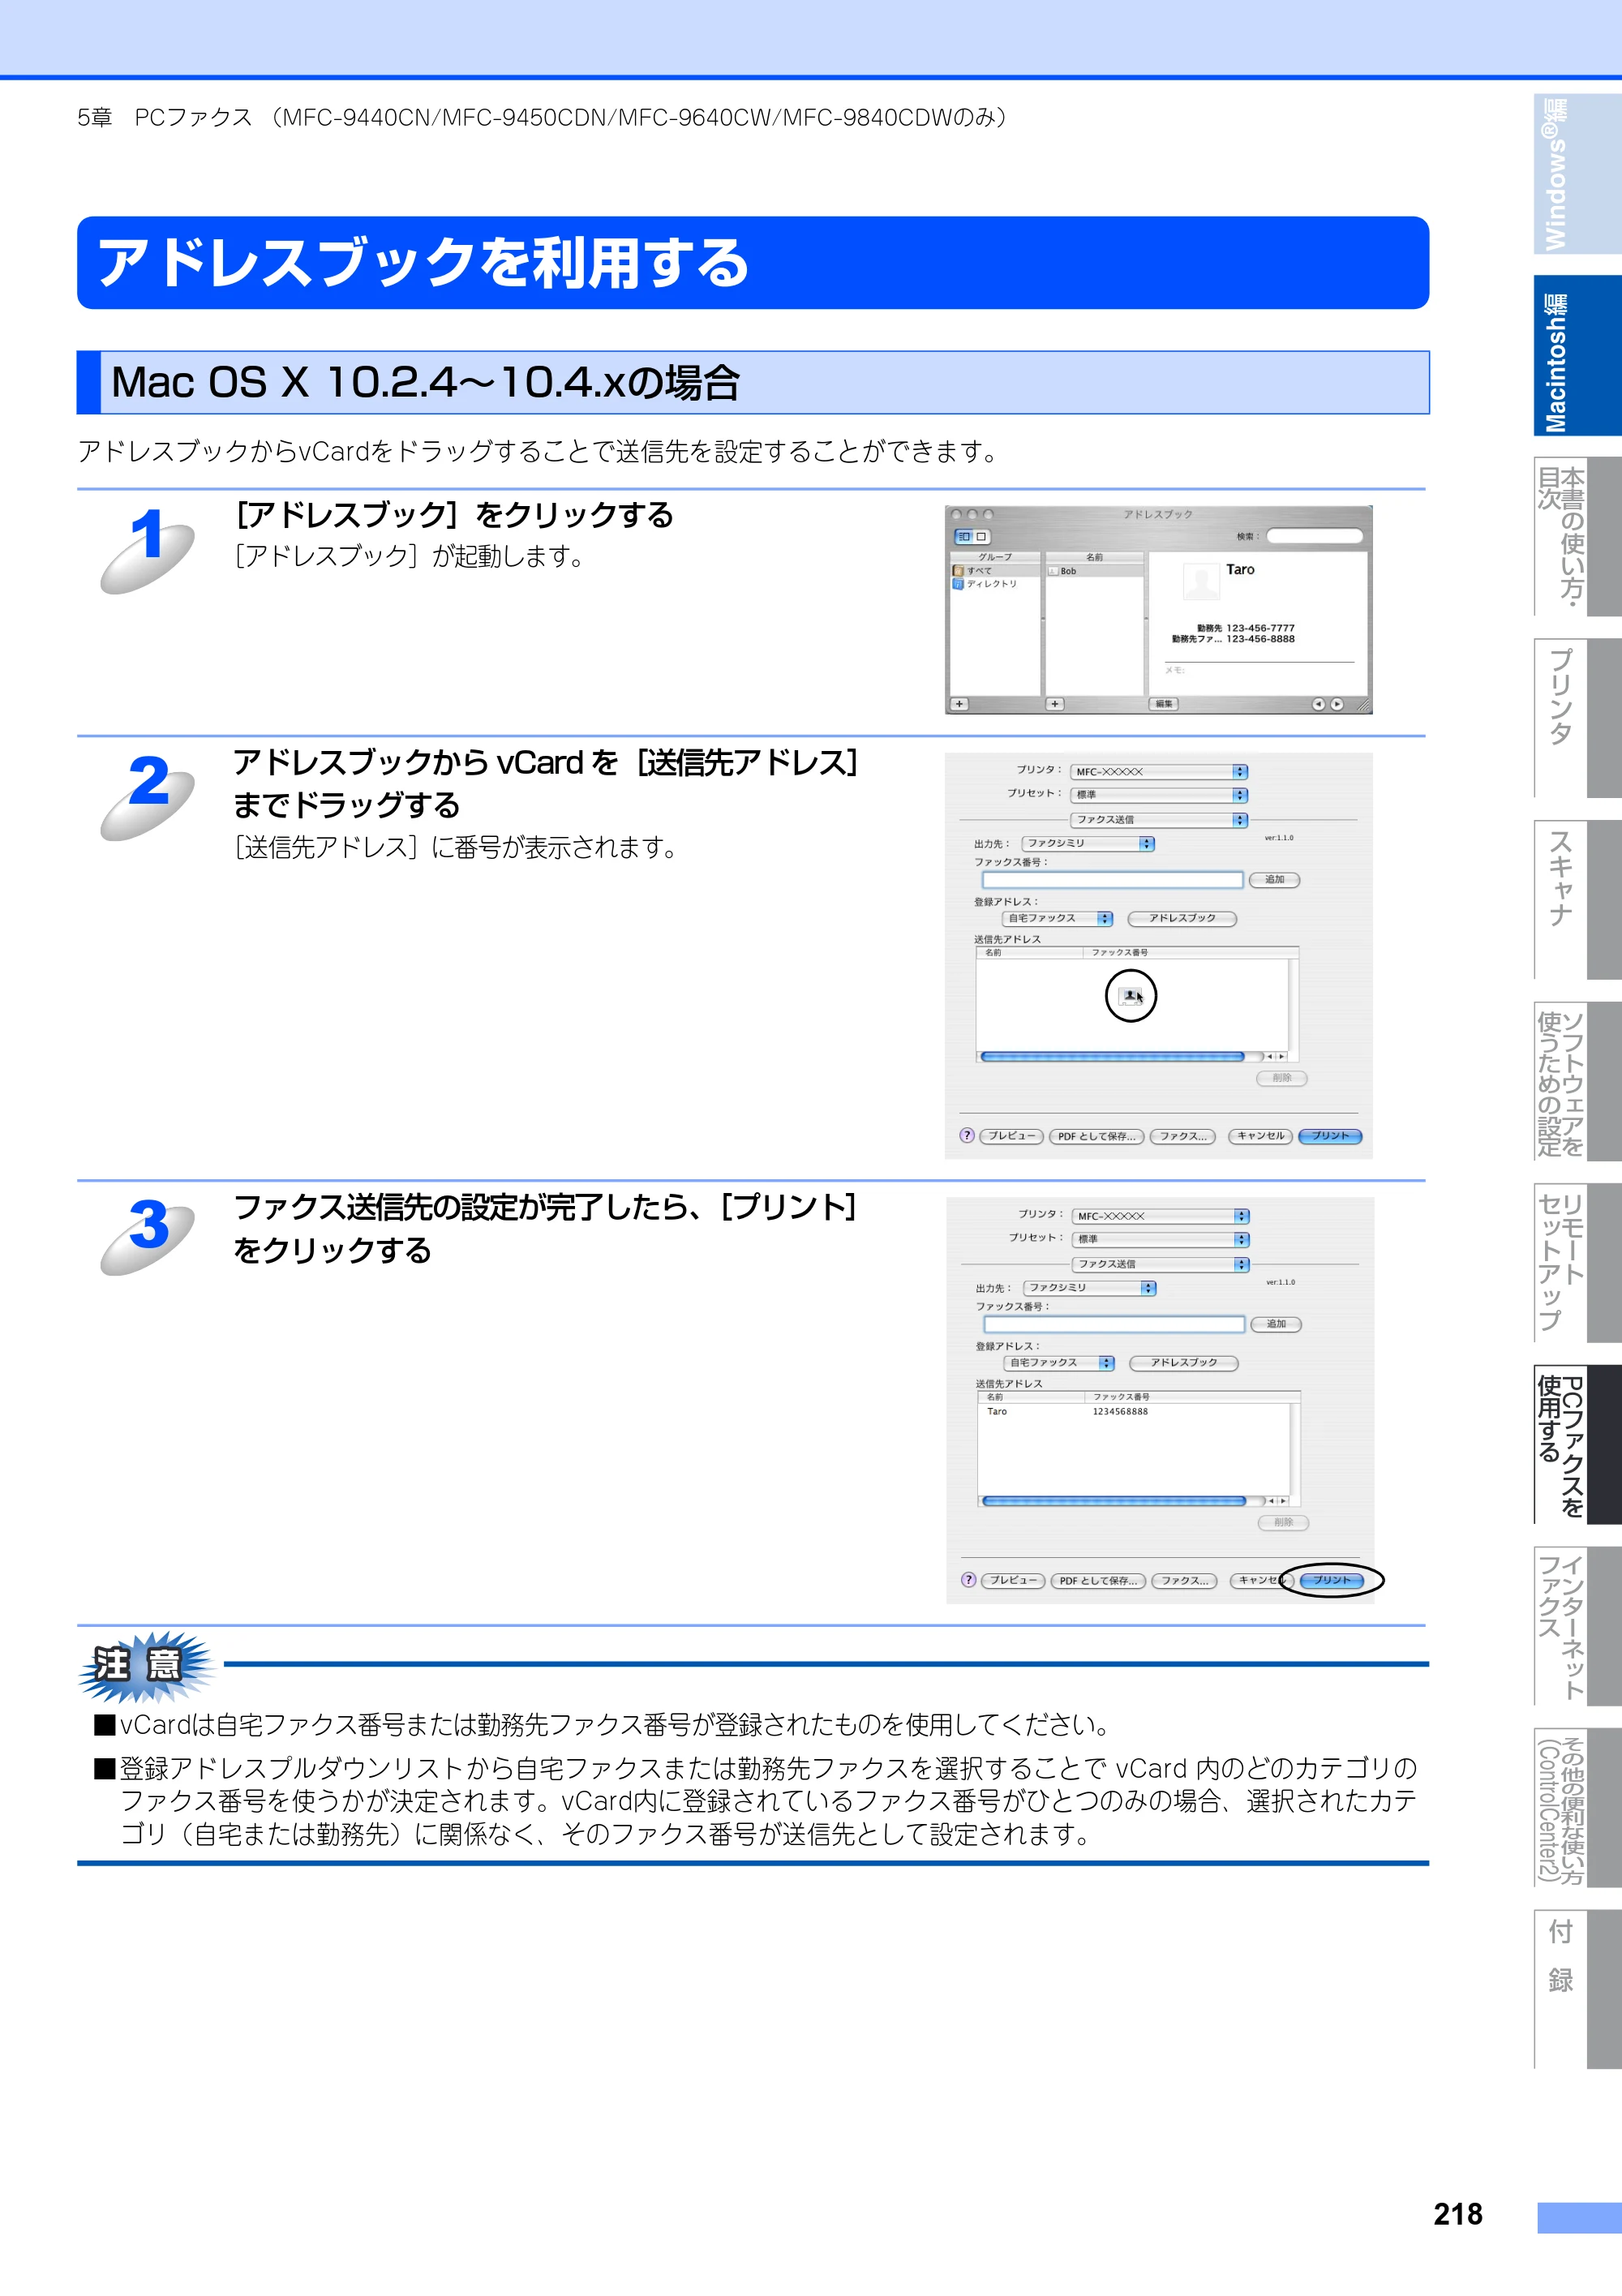Click the circled プリント button in step 3 dialog

tap(1332, 1580)
